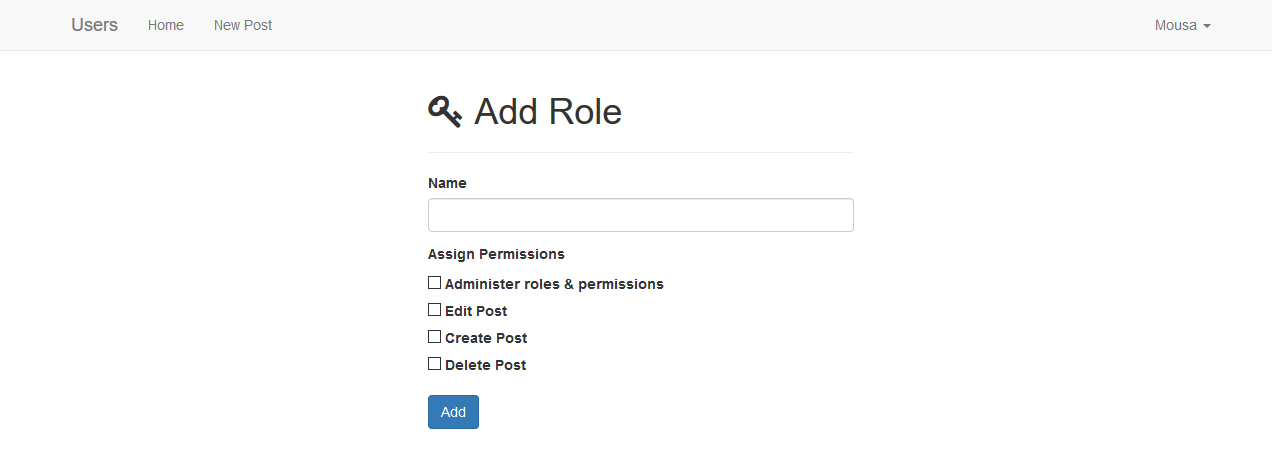Click the Add Role heading text
The width and height of the screenshot is (1272, 454).
548,111
